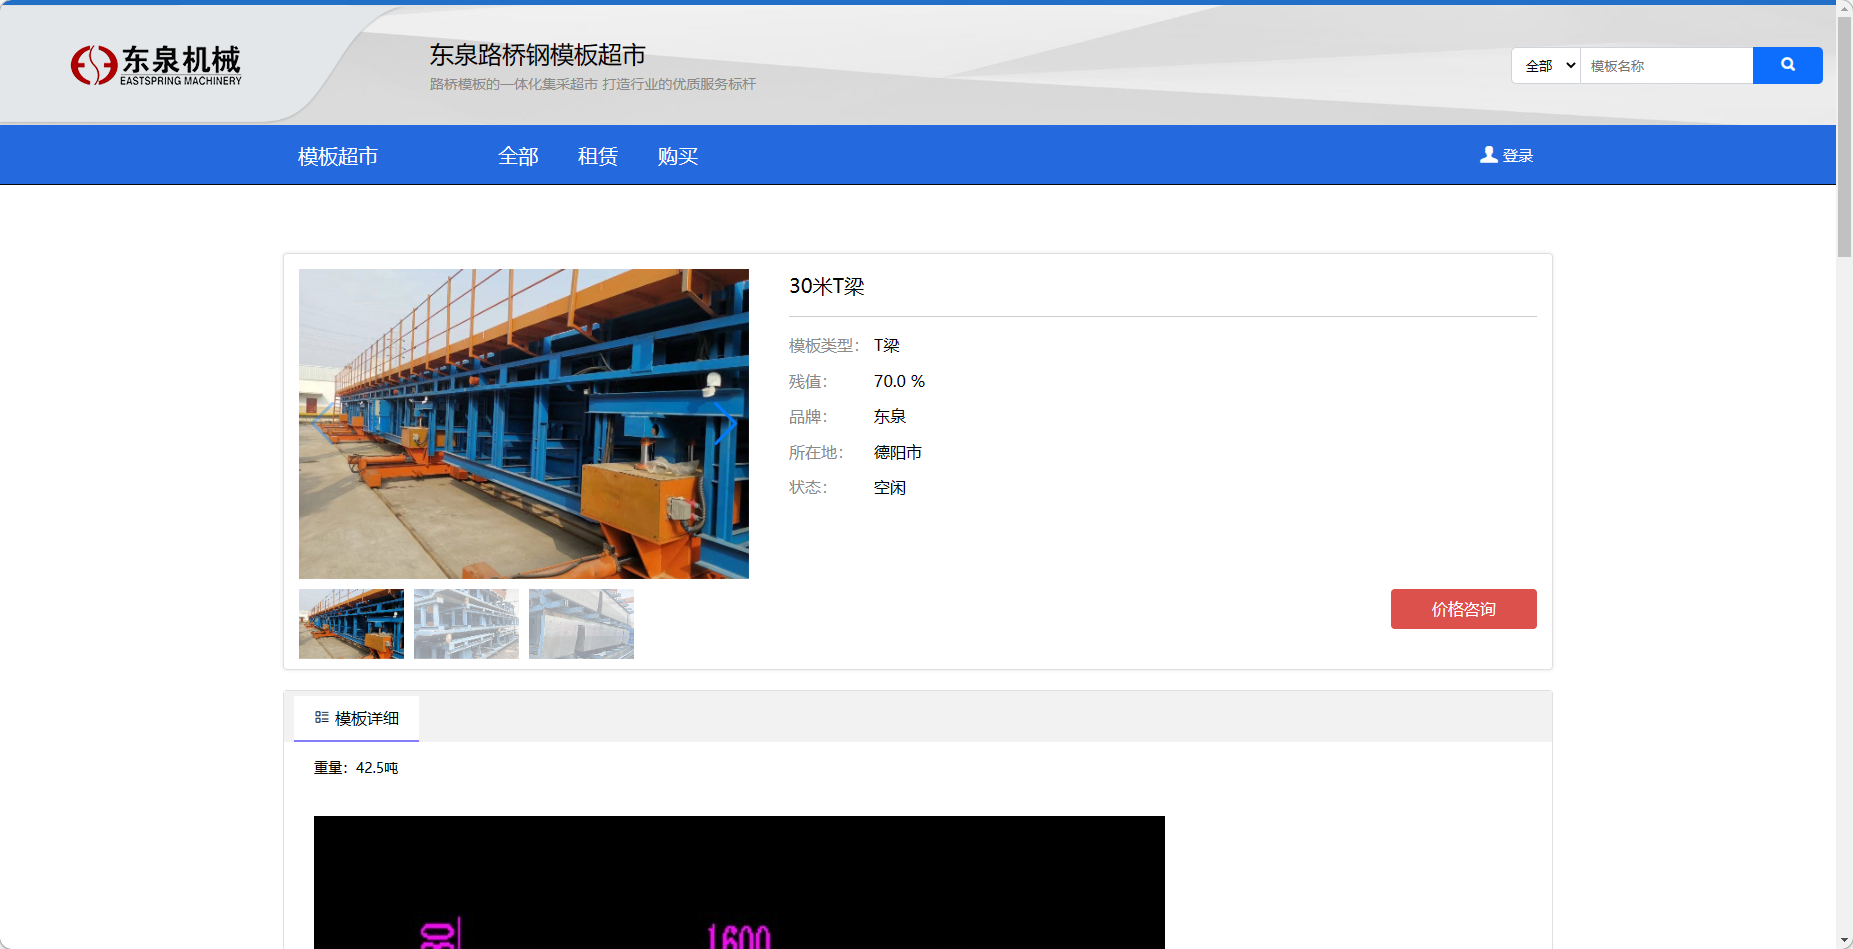Click the scrollbar down arrow
This screenshot has height=949, width=1853.
1844,941
